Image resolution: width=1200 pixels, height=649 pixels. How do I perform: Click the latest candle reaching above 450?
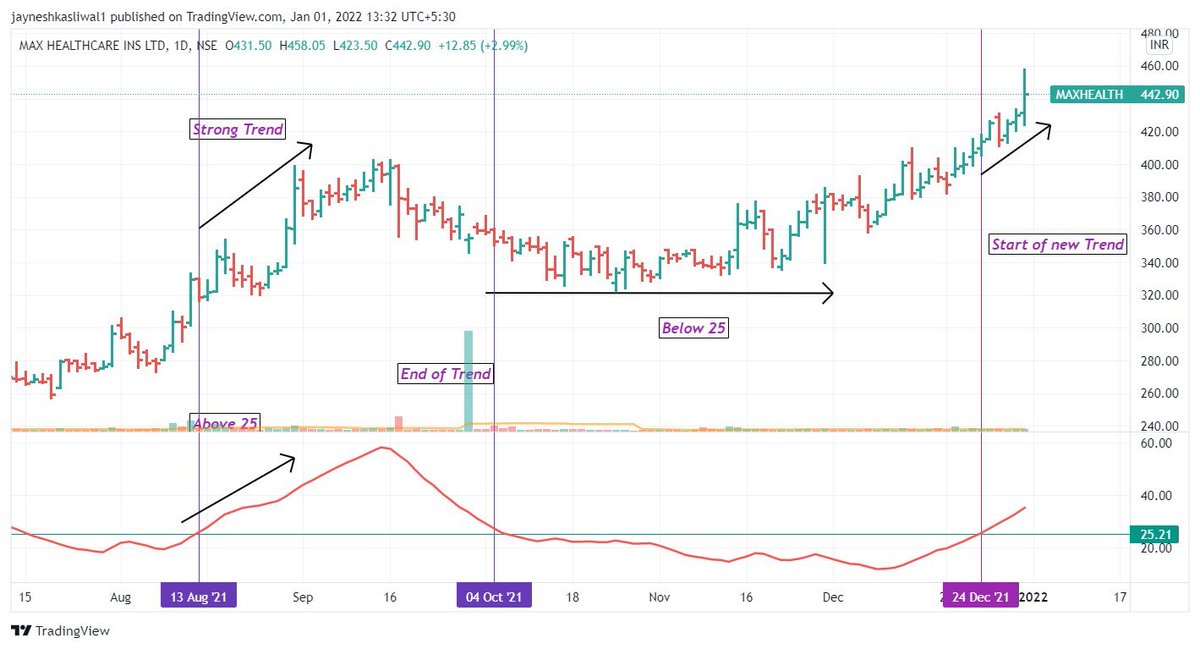(x=1025, y=97)
